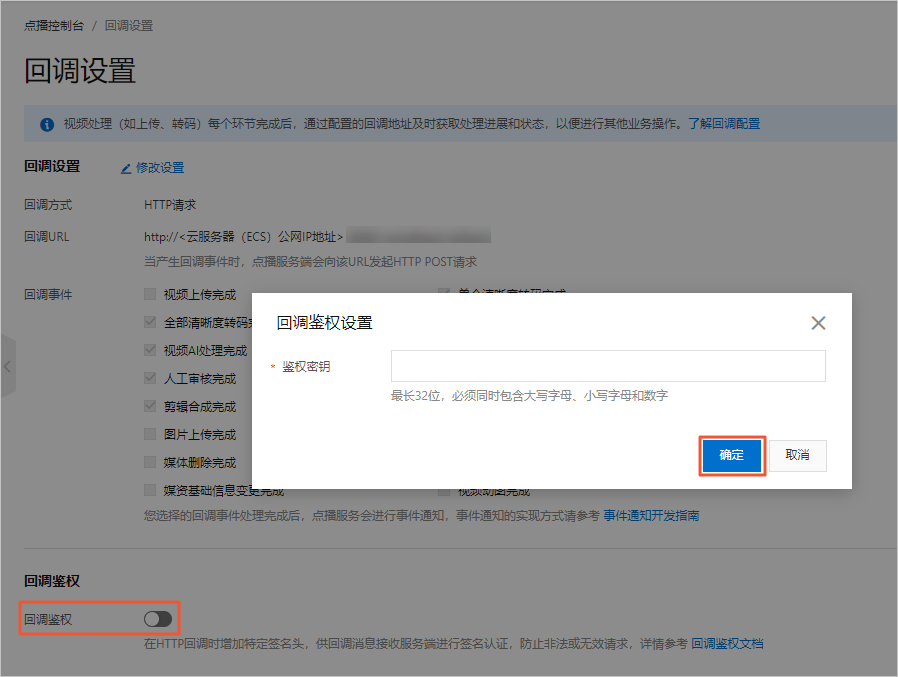Close the 回调鉴权设置 dialog
Screen dimensions: 898x677
tap(818, 323)
